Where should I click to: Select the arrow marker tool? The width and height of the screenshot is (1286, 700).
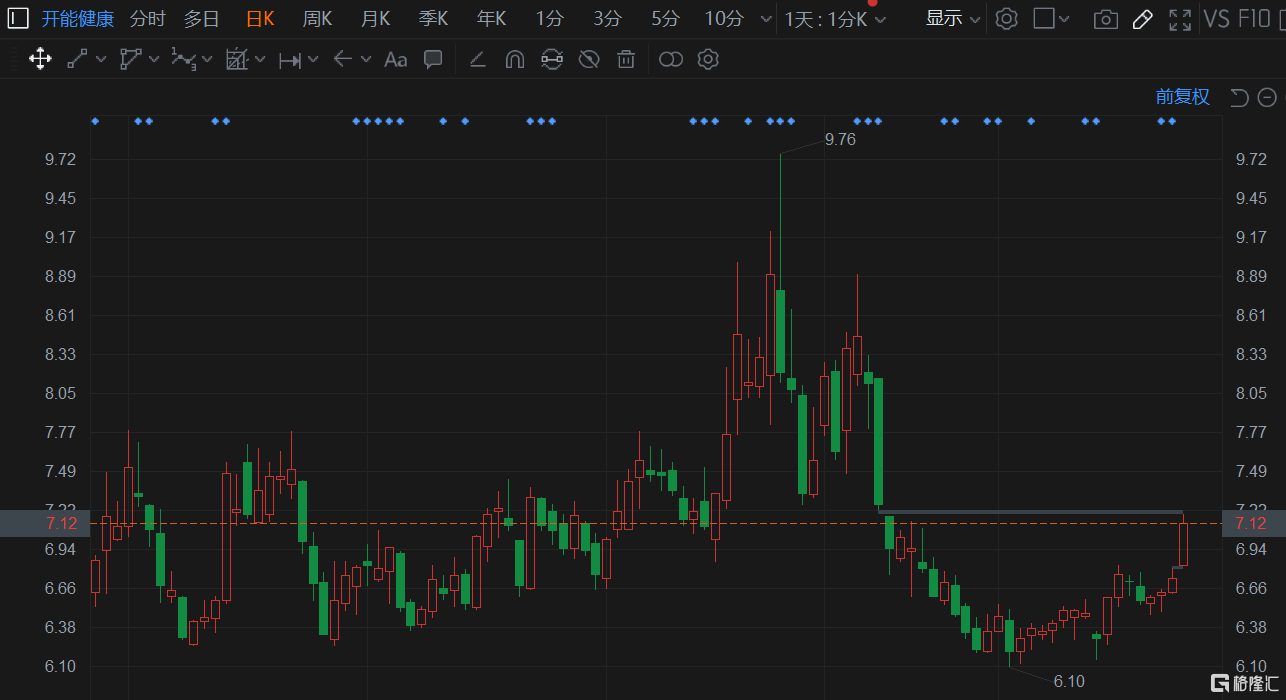pos(342,59)
